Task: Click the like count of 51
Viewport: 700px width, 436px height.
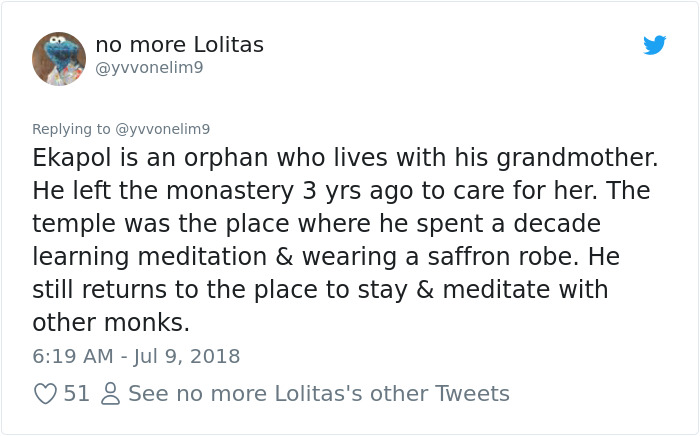Action: [x=76, y=394]
